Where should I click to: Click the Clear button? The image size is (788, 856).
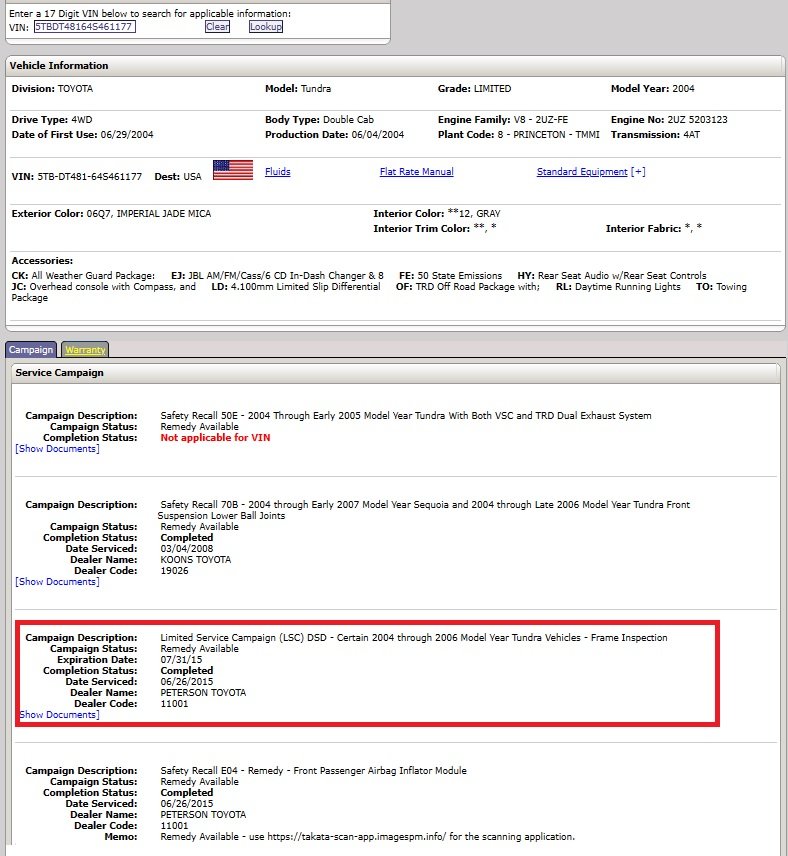[x=217, y=27]
